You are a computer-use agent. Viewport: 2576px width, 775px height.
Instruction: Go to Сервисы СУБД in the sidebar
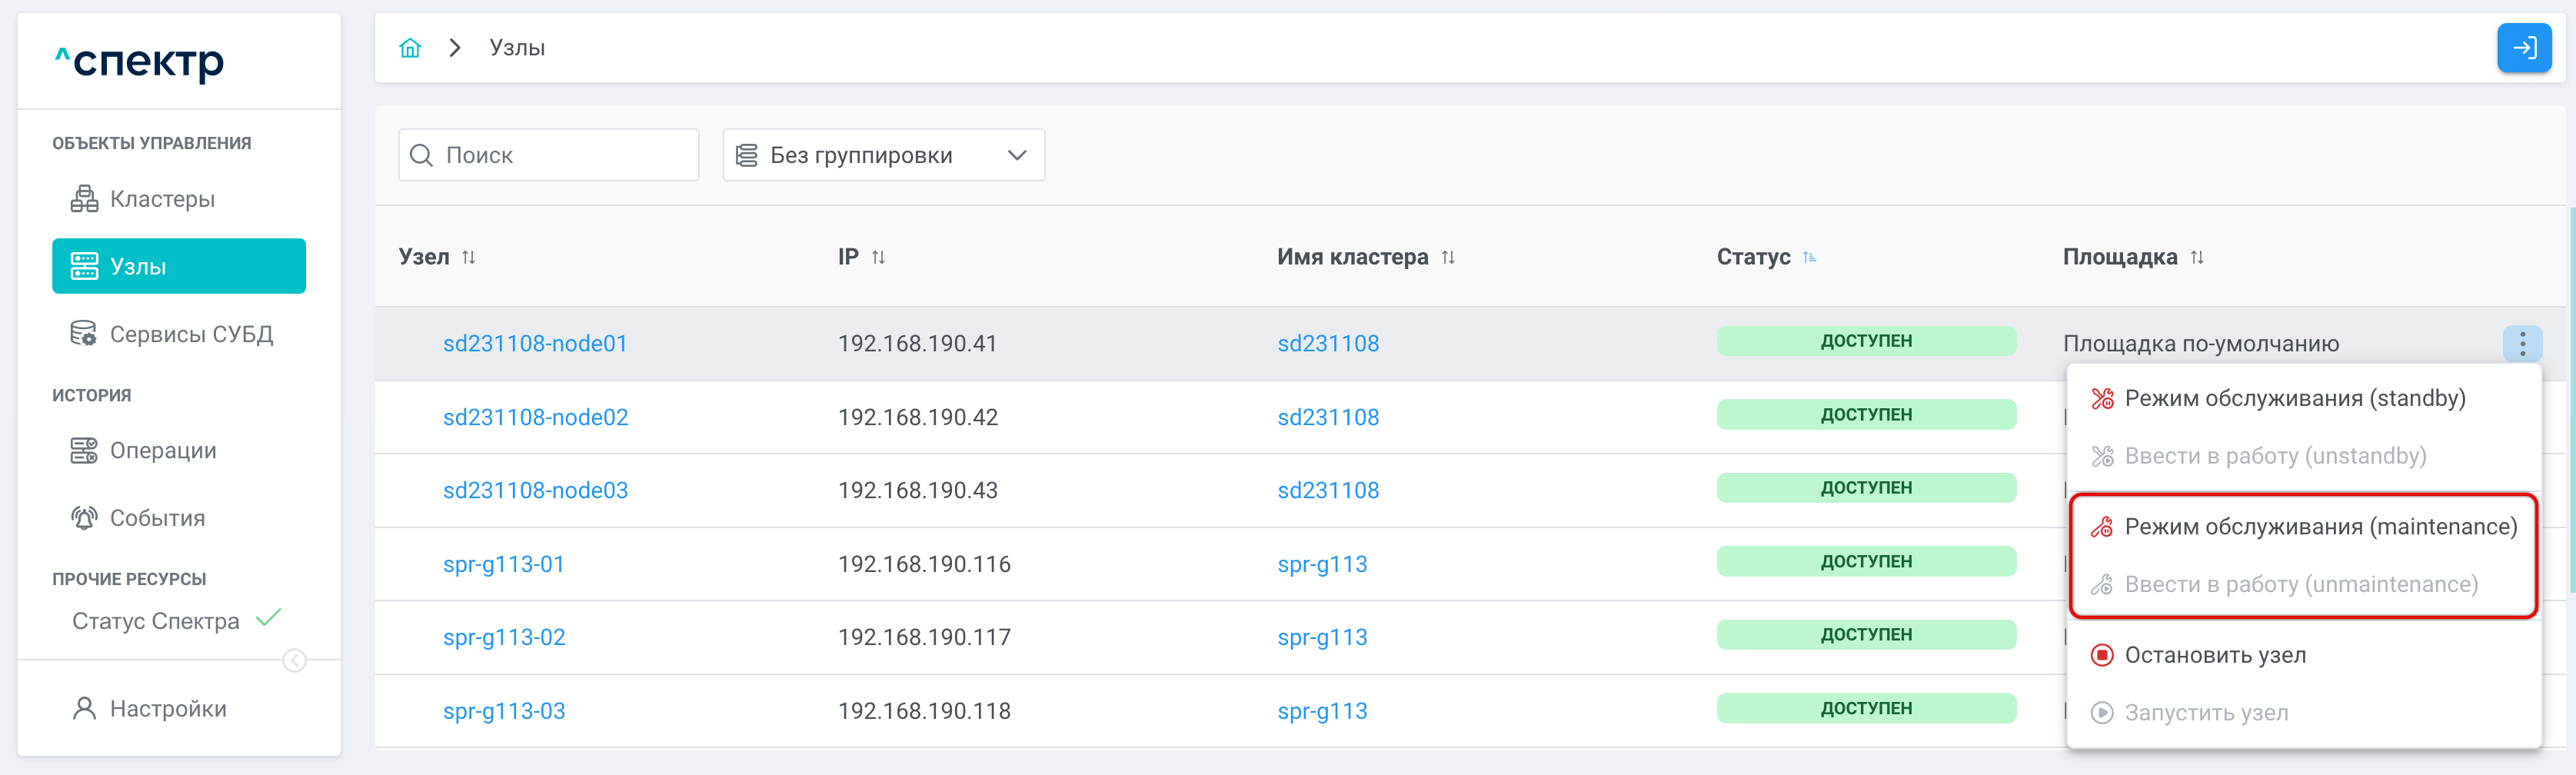pos(190,334)
